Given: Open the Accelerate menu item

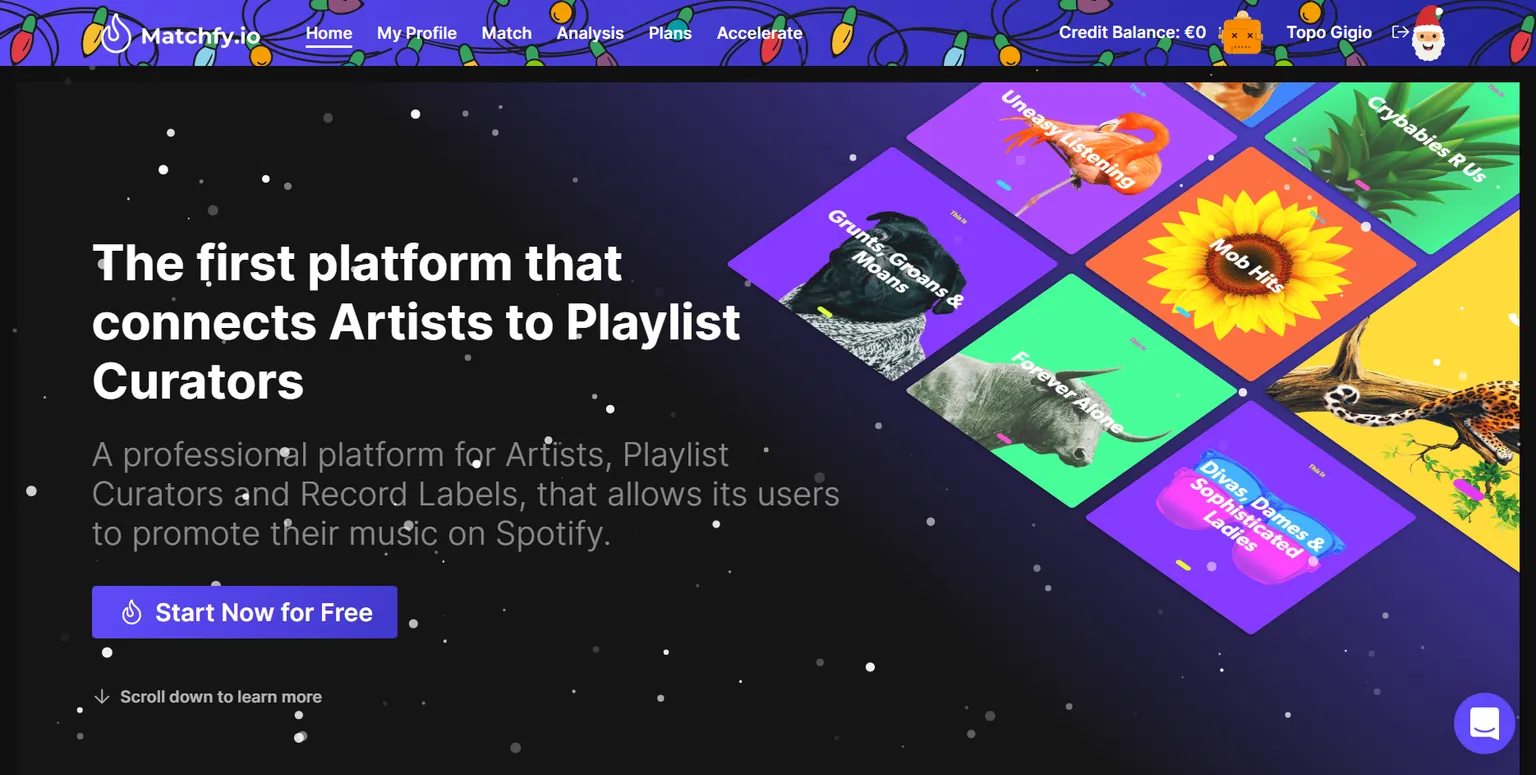Looking at the screenshot, I should click(760, 33).
